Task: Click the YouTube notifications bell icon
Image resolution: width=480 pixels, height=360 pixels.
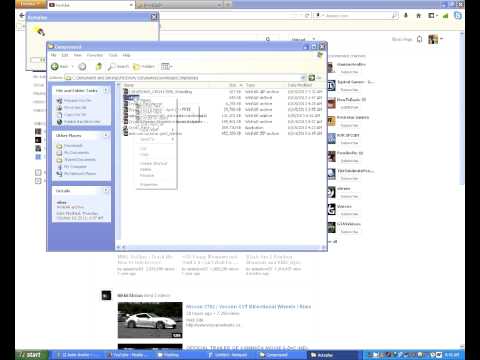Action: pos(420,39)
